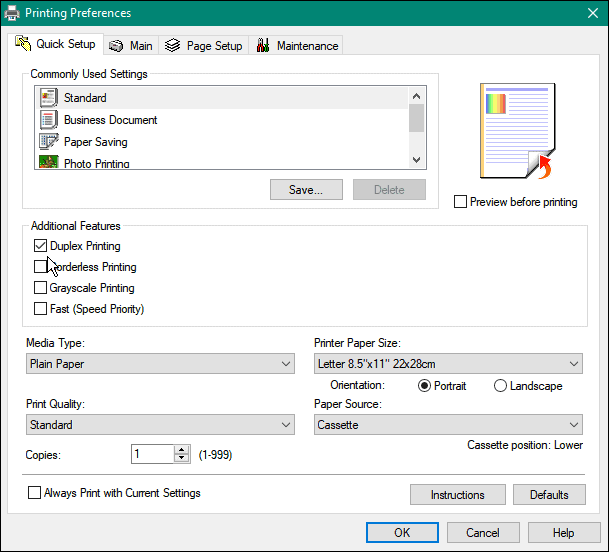Click the Business Document profile icon
The height and width of the screenshot is (552, 609).
[49, 120]
